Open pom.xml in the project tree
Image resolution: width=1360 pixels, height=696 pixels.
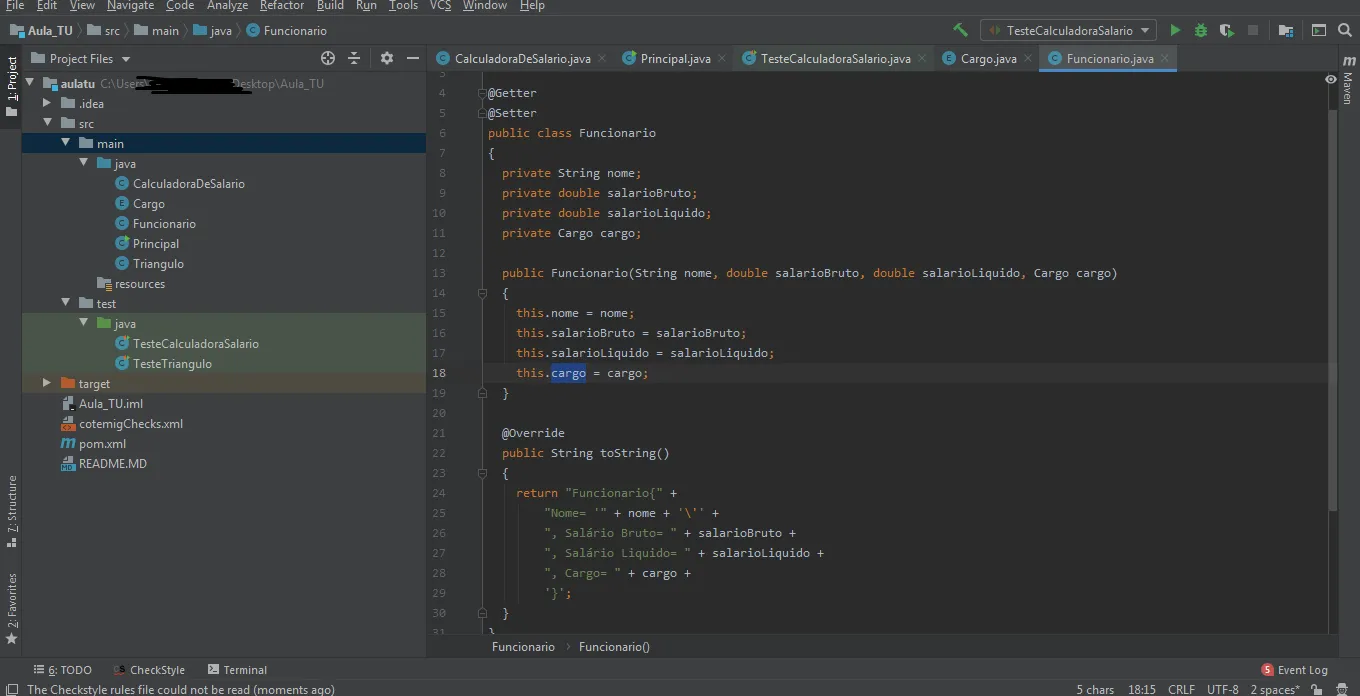[x=102, y=444]
